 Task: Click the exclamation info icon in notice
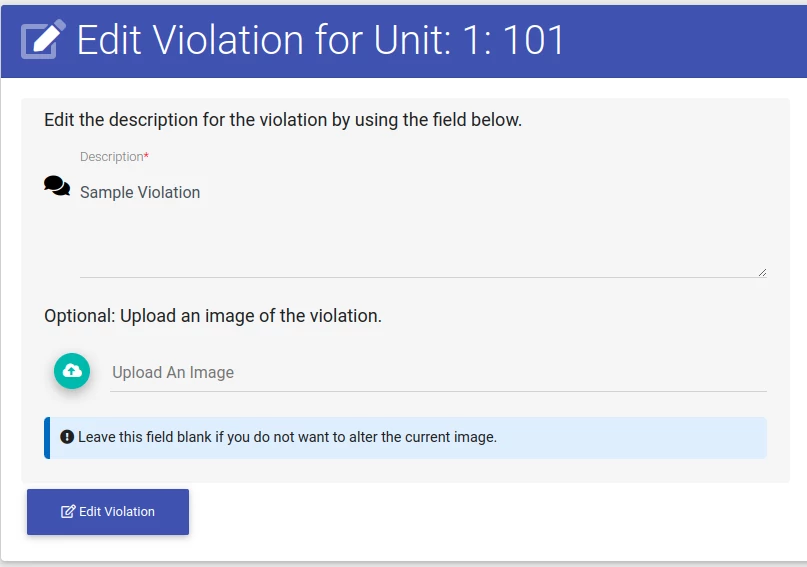67,437
